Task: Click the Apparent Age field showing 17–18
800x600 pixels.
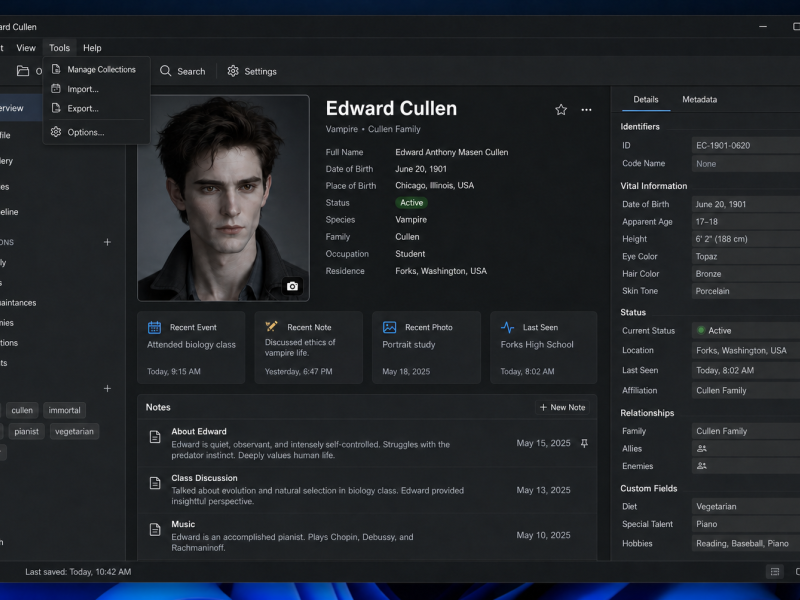Action: pos(745,221)
